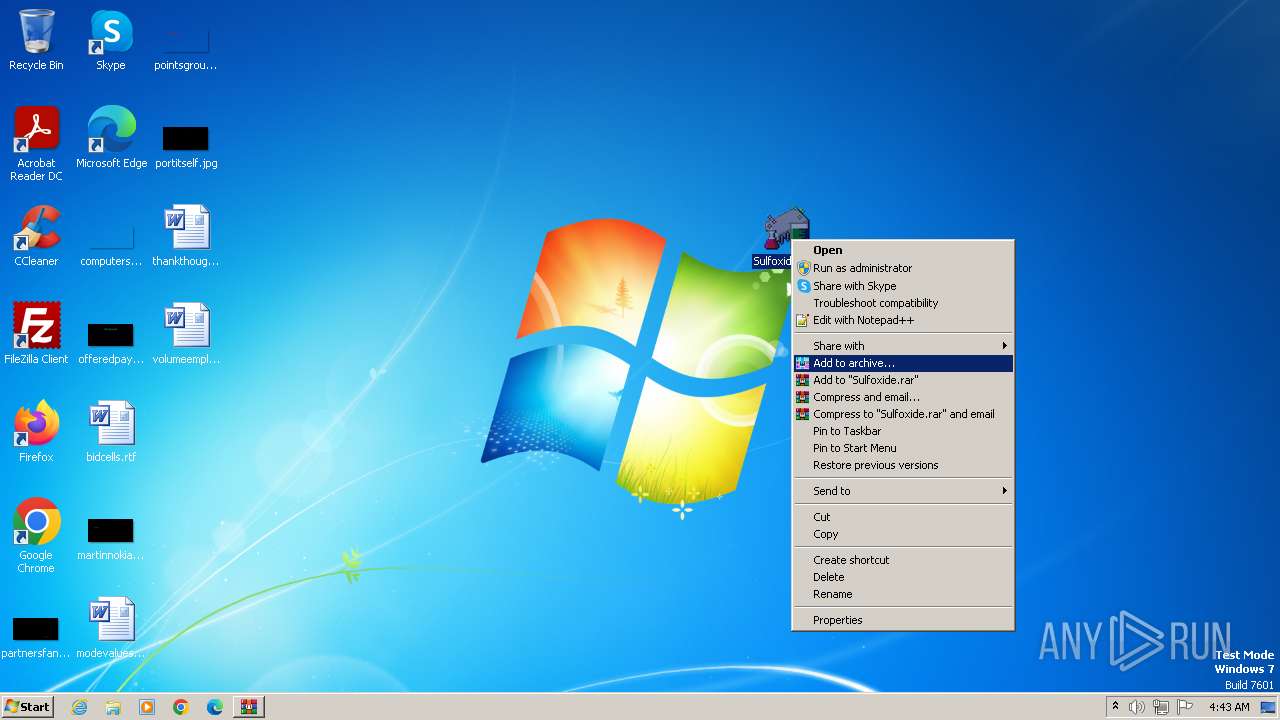Choose Edit with Notepad++
1280x720 pixels.
point(903,320)
